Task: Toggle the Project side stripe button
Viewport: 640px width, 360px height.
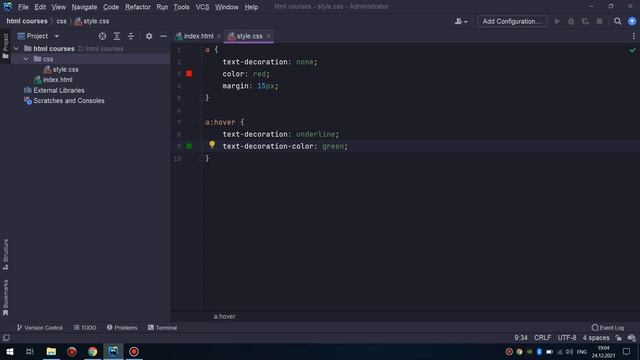Action: coord(6,46)
